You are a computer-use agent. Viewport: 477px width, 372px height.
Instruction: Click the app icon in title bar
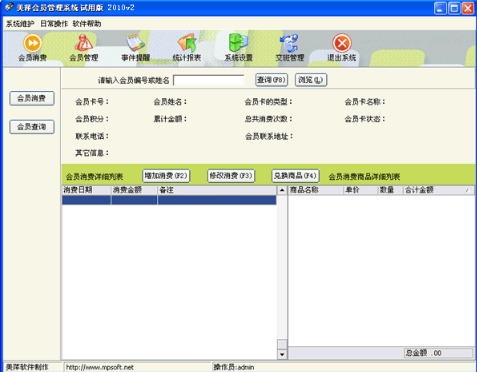pos(9,7)
